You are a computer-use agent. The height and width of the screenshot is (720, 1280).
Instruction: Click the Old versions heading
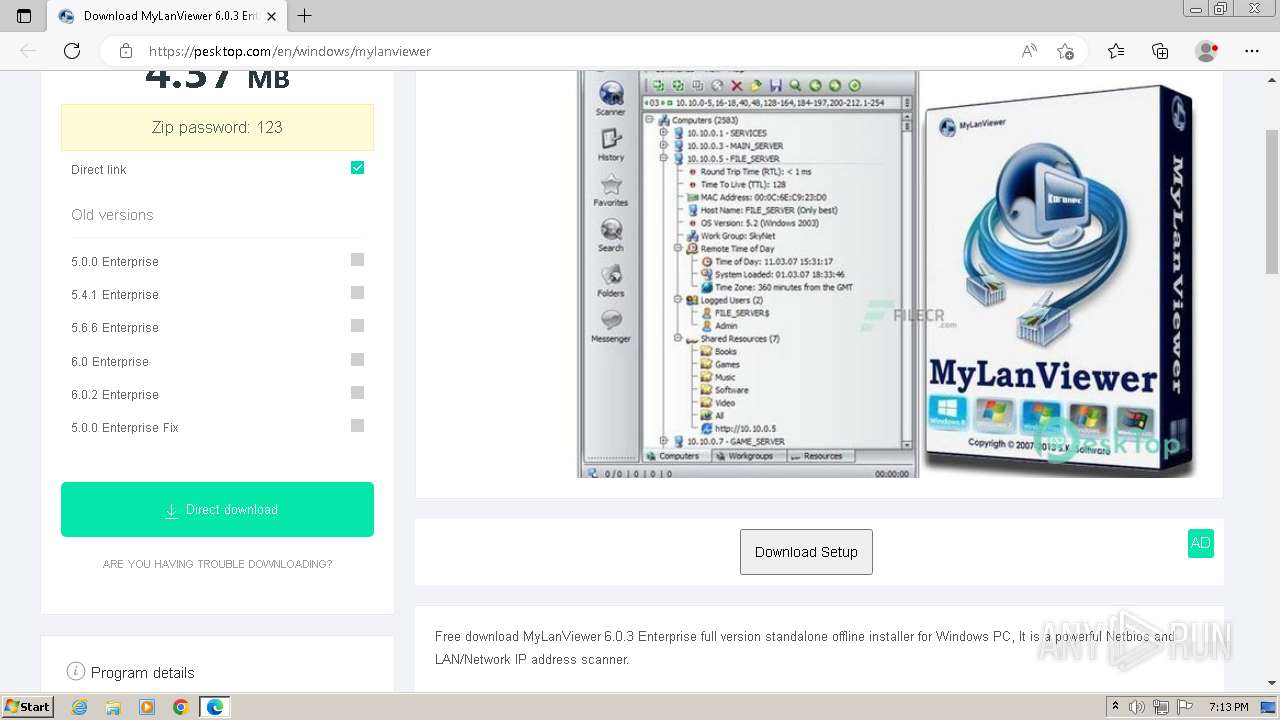(x=112, y=215)
